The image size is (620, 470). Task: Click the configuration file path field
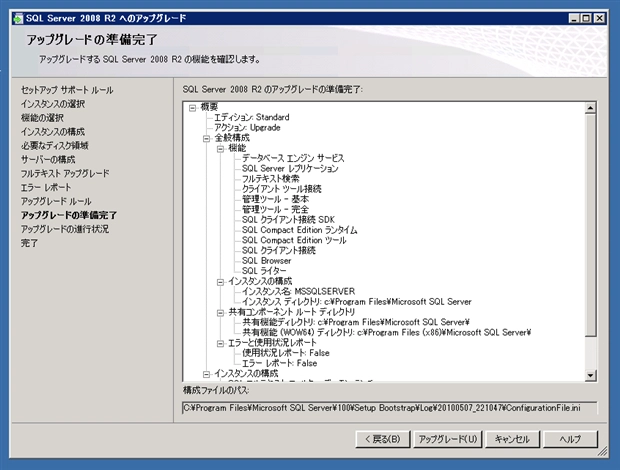(x=390, y=408)
